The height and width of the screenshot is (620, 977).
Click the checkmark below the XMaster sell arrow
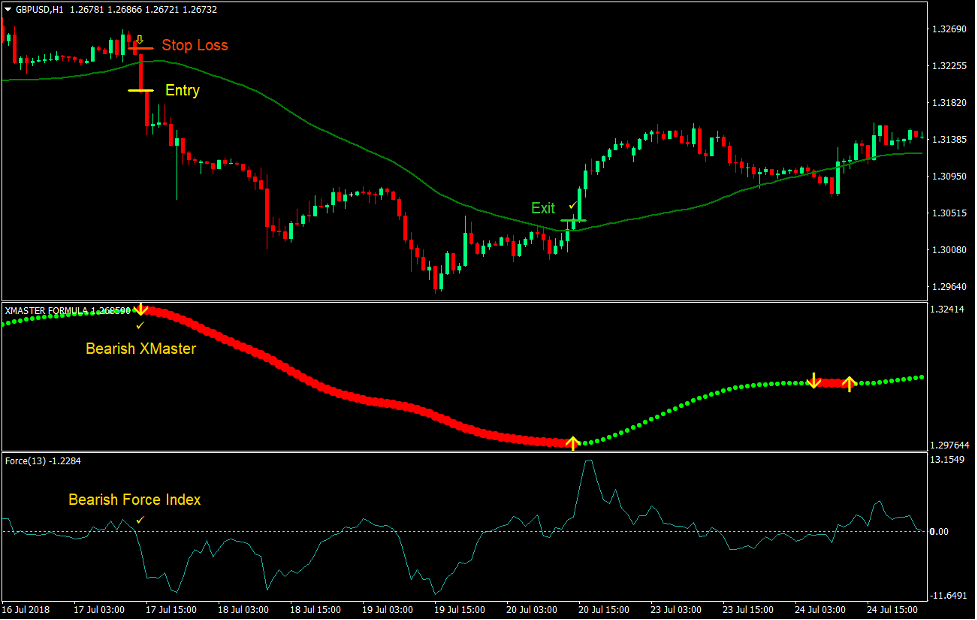coord(141,325)
